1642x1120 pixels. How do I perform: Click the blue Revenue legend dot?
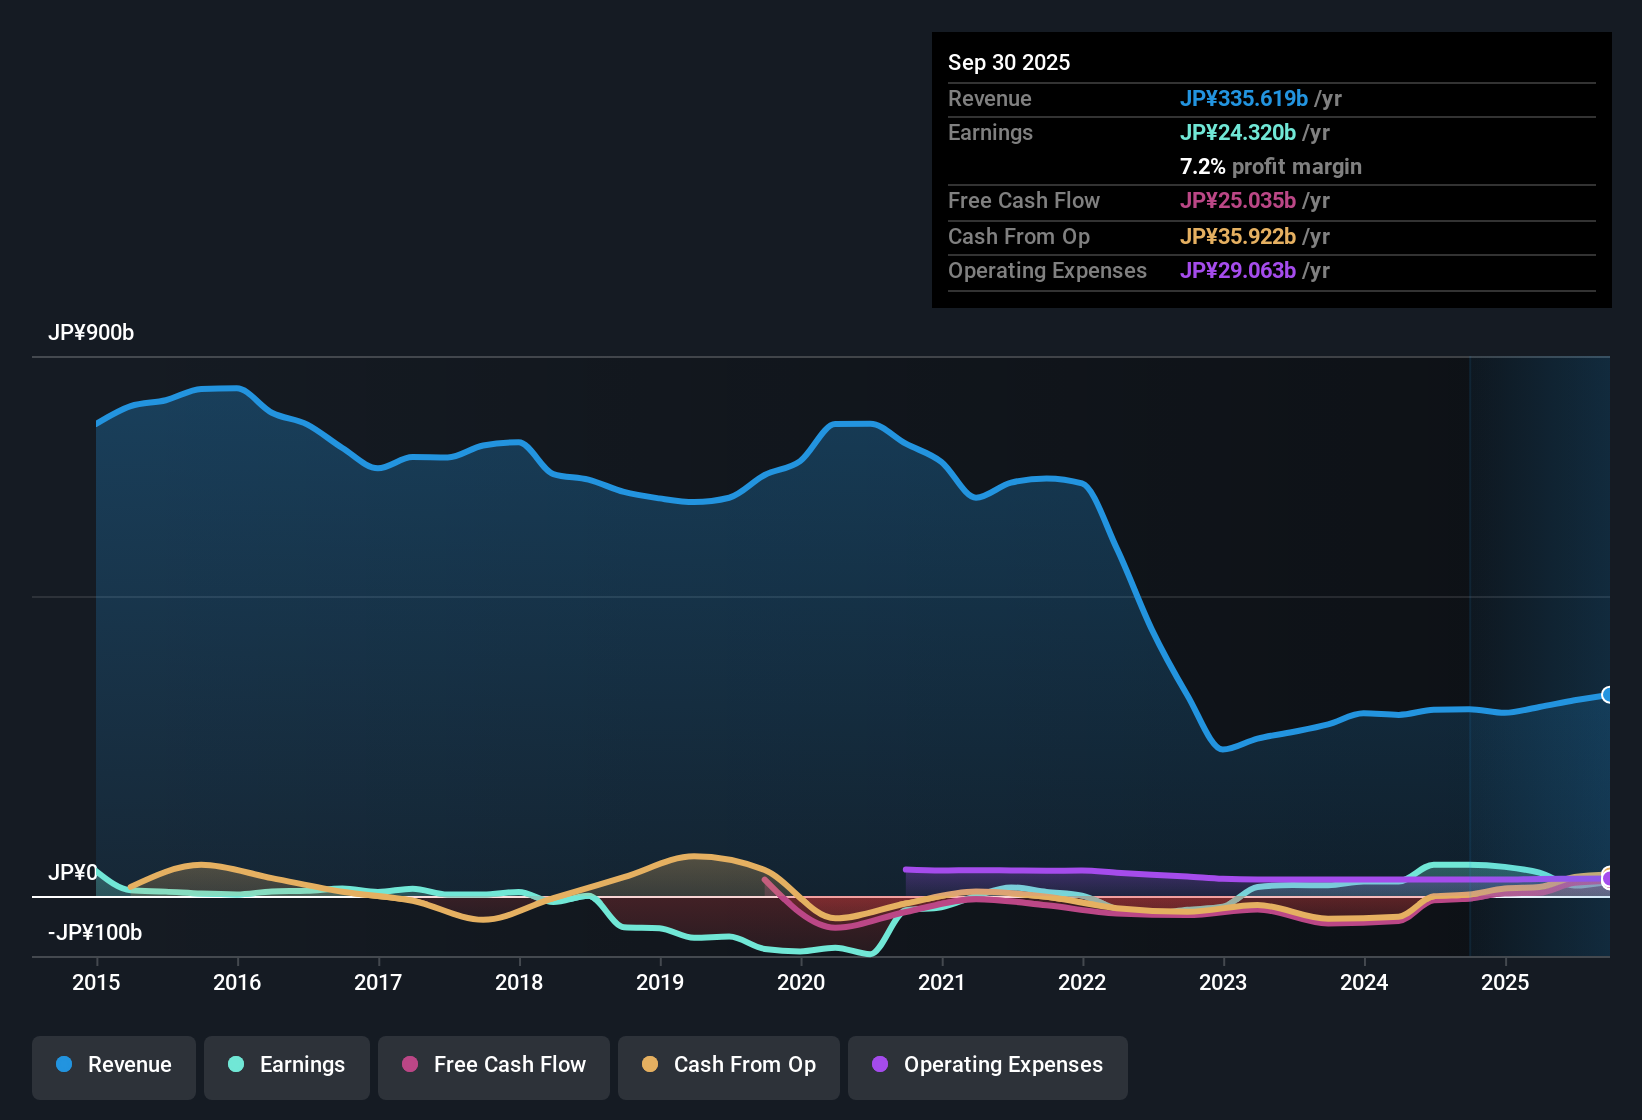(x=63, y=1065)
